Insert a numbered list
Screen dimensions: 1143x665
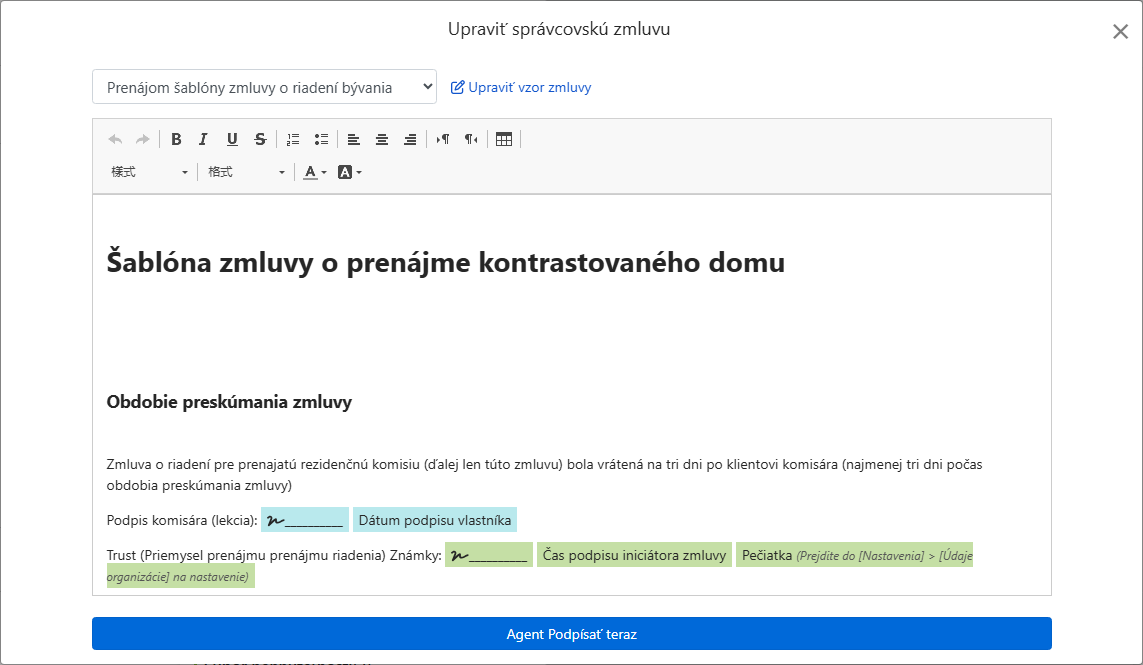click(293, 139)
